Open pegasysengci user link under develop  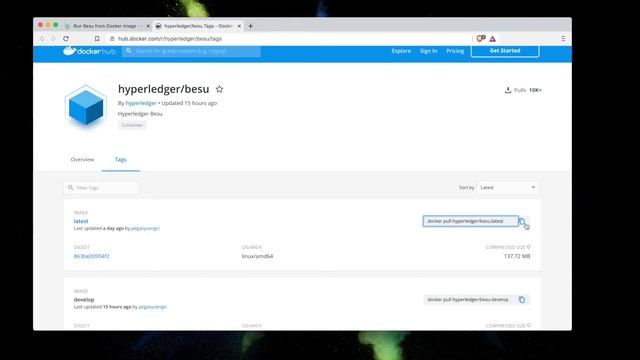coord(153,307)
